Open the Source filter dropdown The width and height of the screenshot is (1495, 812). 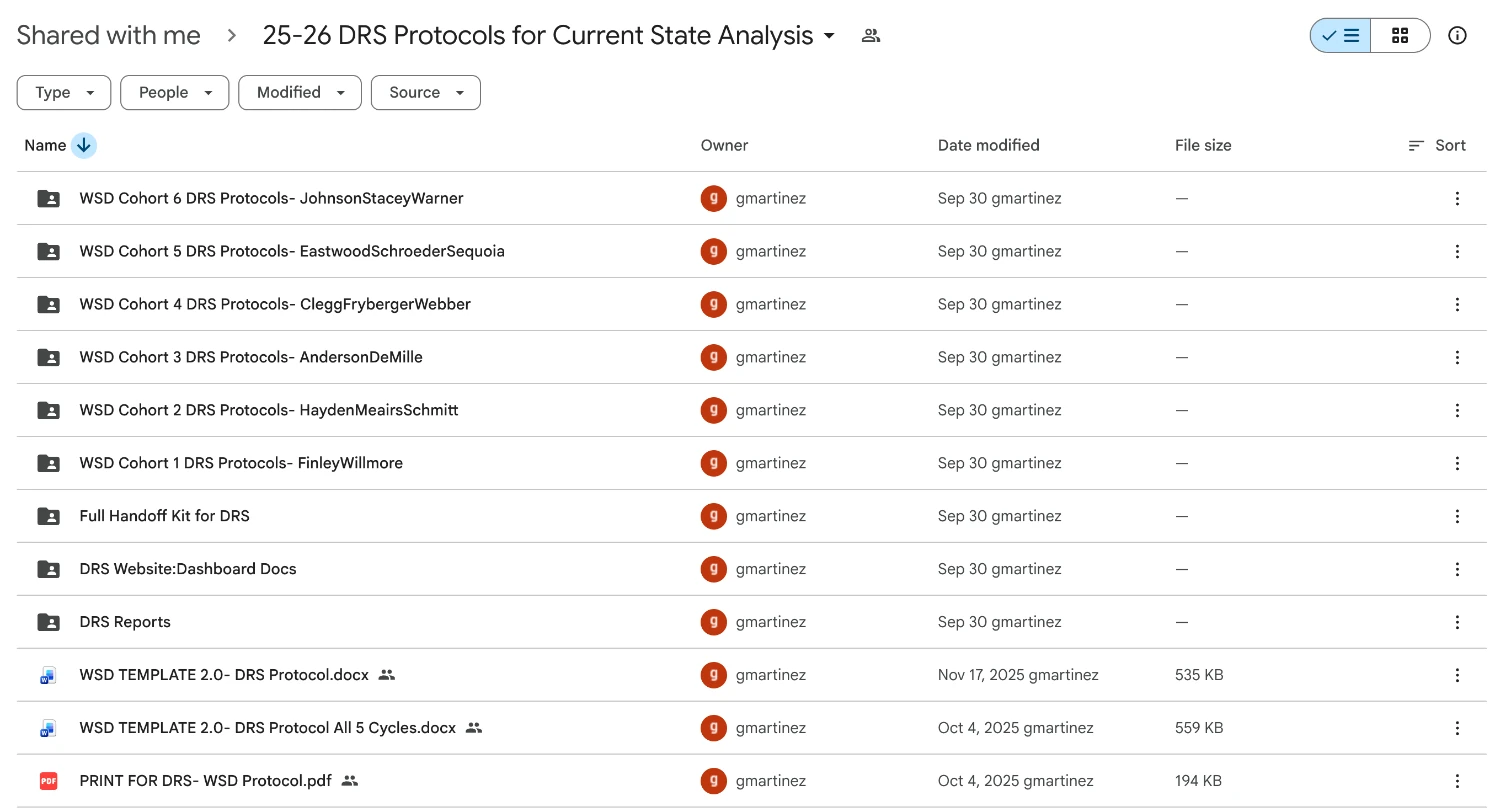pyautogui.click(x=426, y=92)
